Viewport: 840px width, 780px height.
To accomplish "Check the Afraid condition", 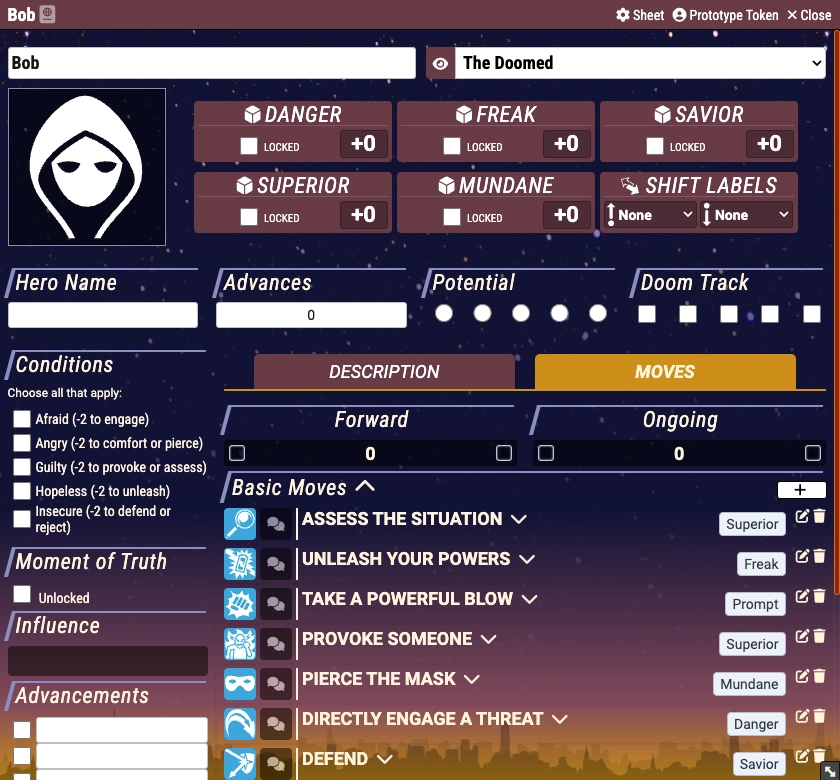I will coord(22,419).
